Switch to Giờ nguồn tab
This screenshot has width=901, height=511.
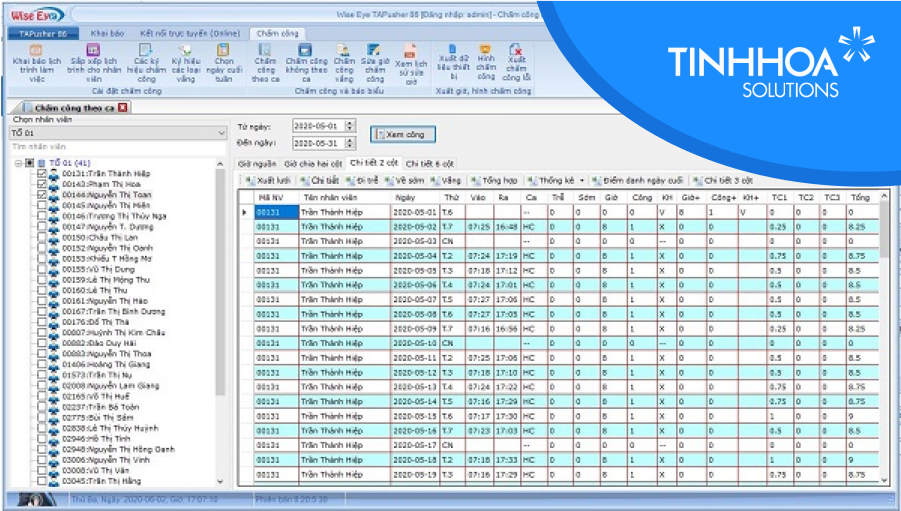257,164
